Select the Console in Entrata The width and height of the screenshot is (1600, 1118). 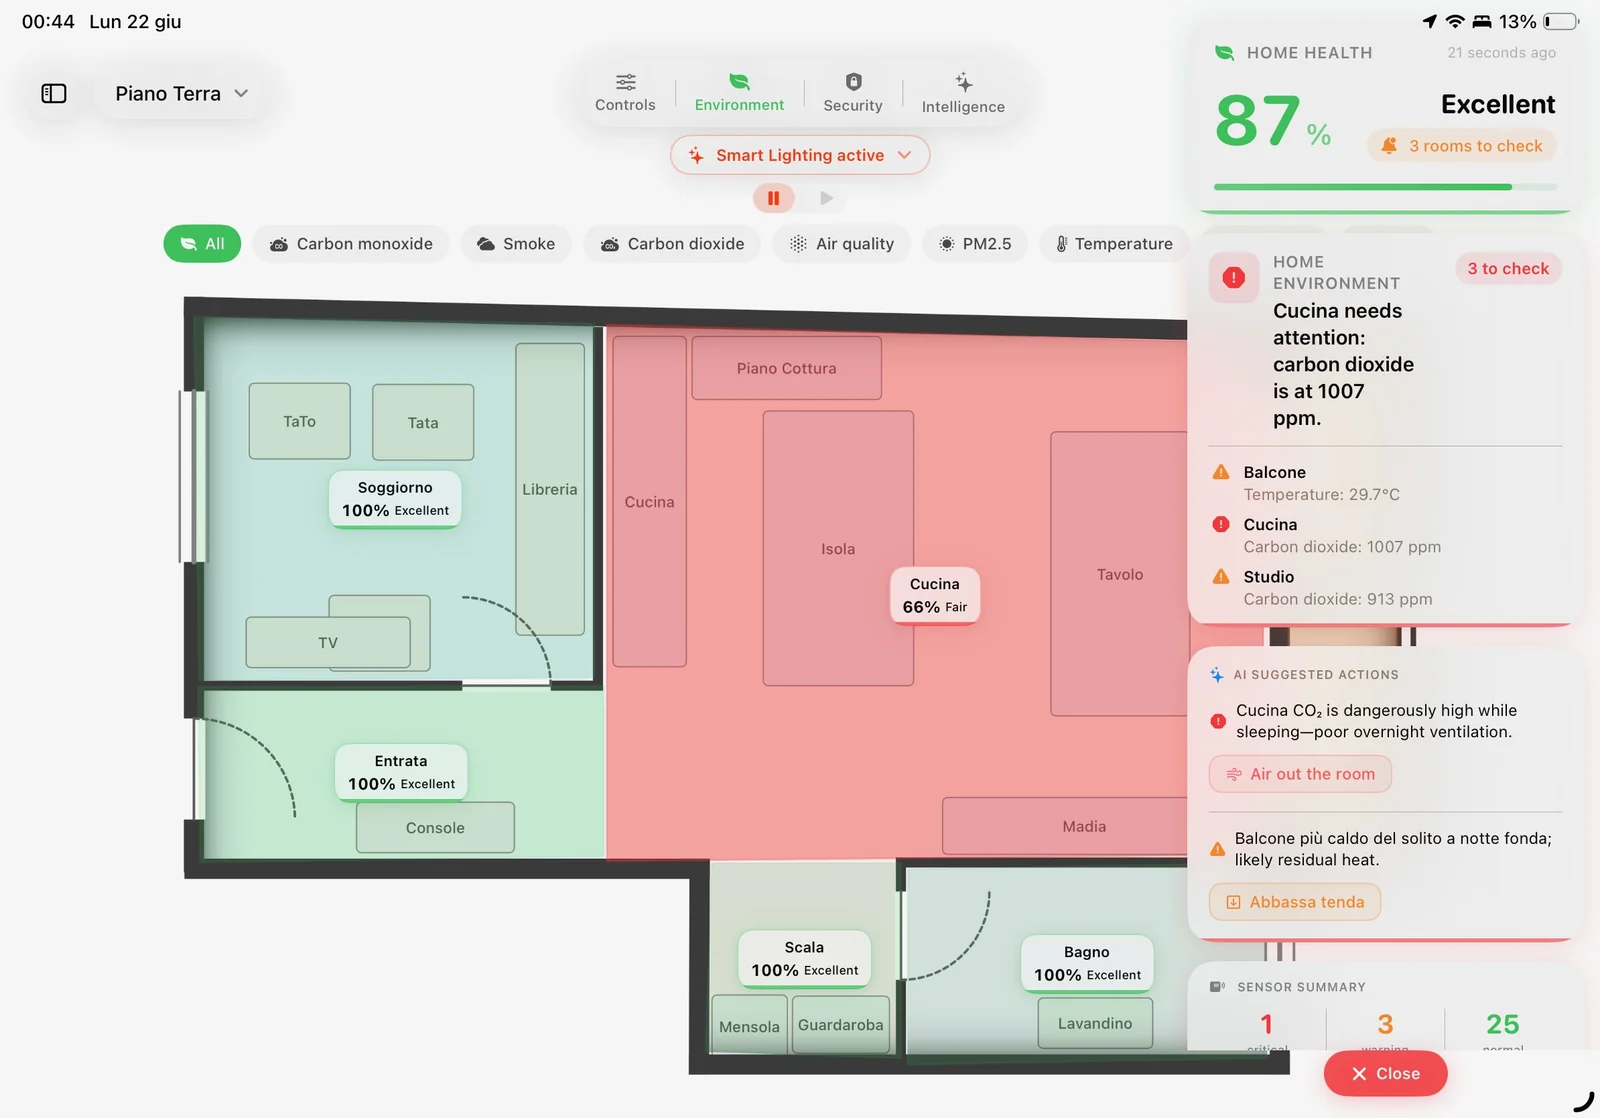435,827
